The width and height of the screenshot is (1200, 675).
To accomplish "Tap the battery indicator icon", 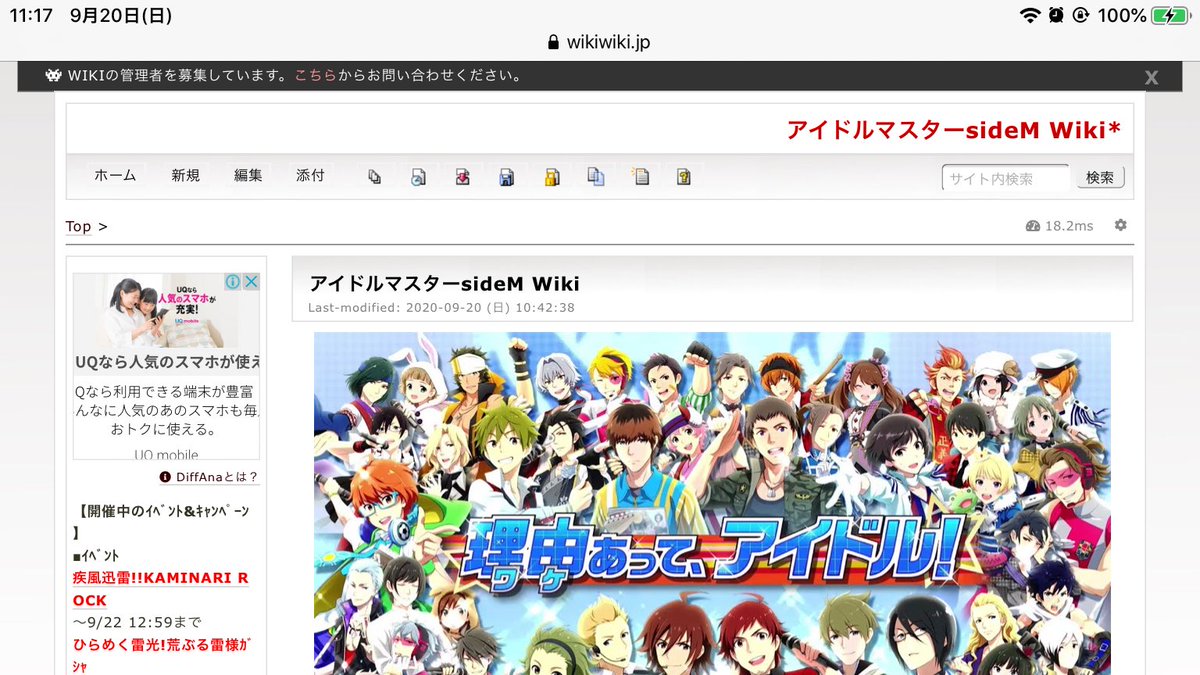I will pyautogui.click(x=1170, y=15).
